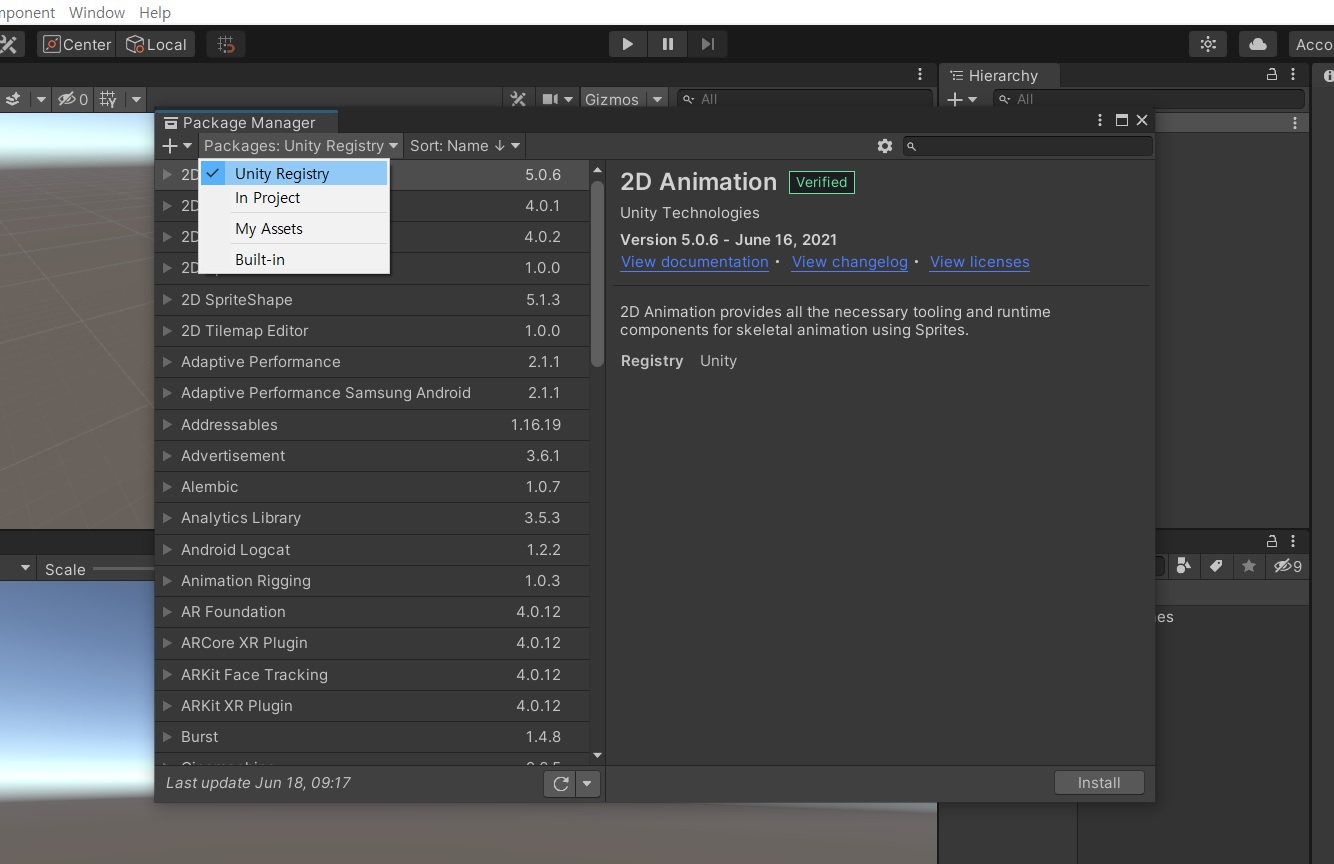Toggle Scene grid visibility icon
Viewport: 1334px width, 864px height.
click(x=108, y=99)
